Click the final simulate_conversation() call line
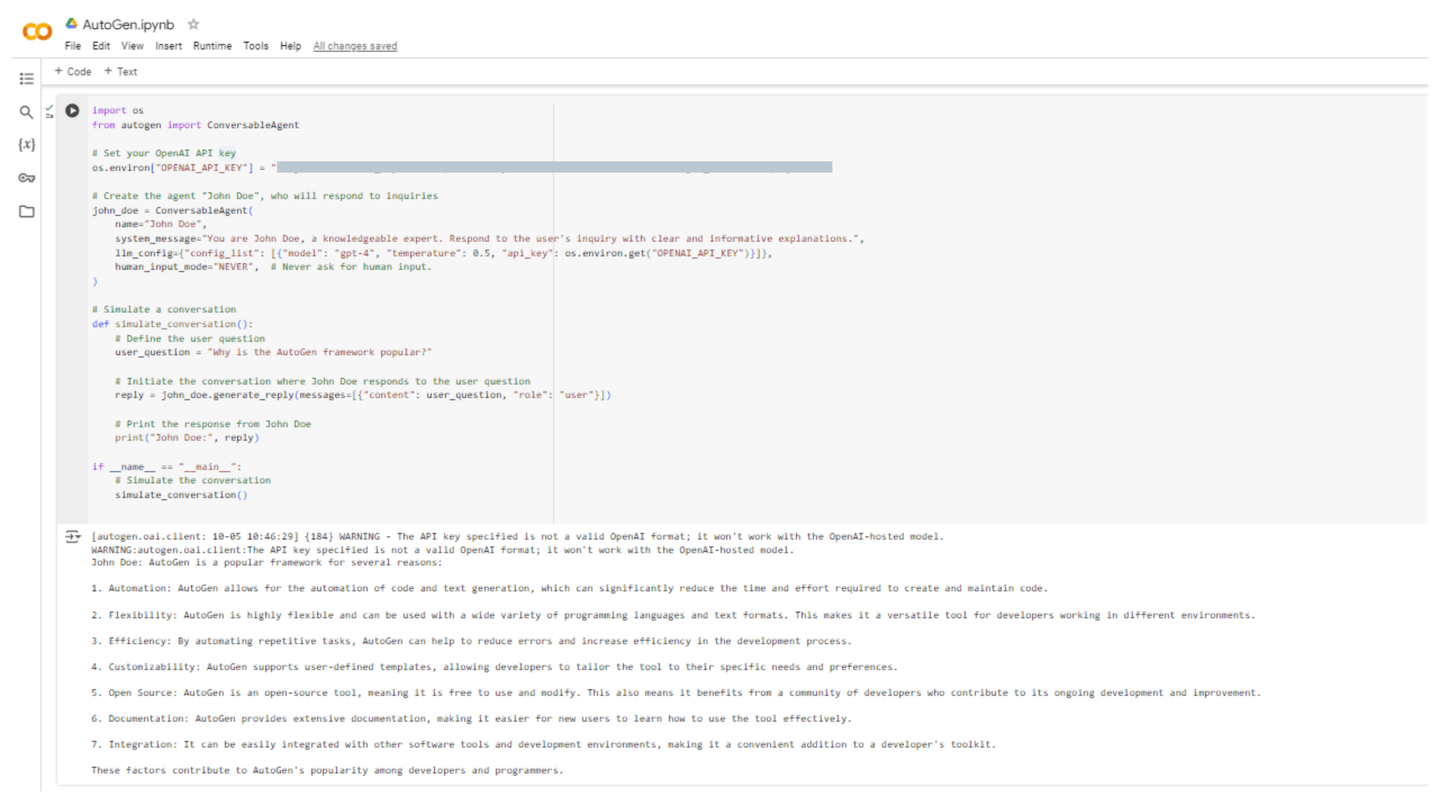Image resolution: width=1440 pixels, height=805 pixels. coord(181,495)
